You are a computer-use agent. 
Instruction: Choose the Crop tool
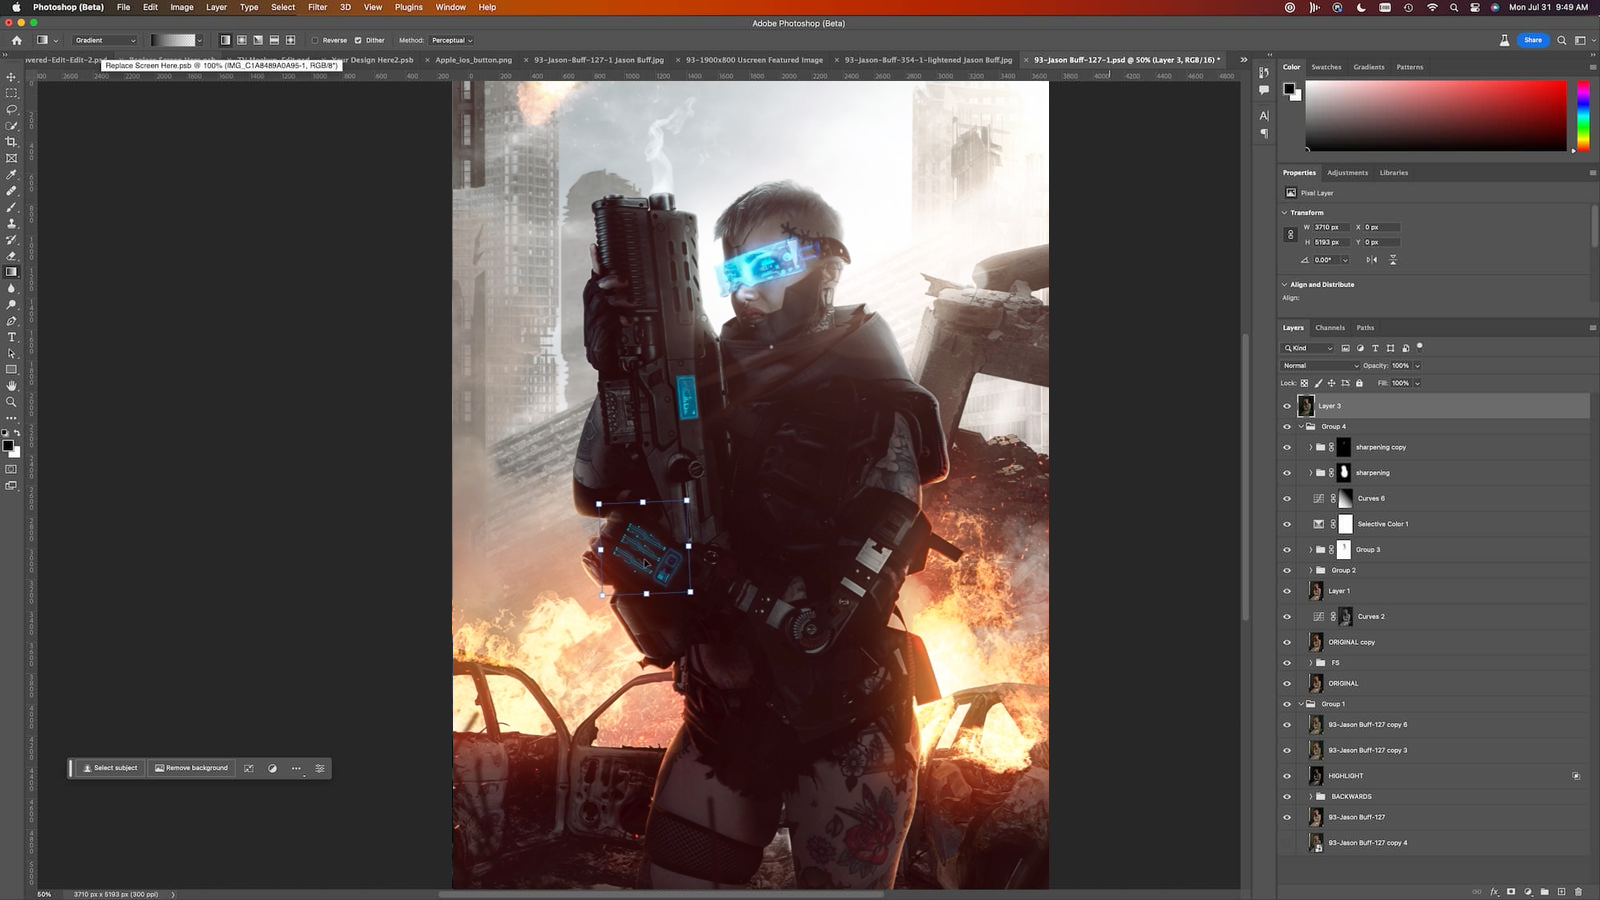click(x=12, y=142)
